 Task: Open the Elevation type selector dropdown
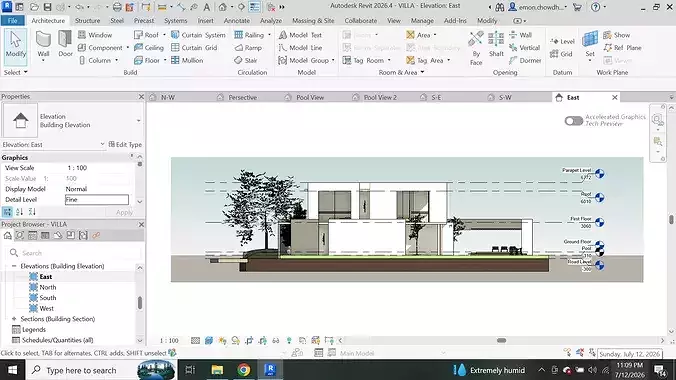[x=138, y=121]
